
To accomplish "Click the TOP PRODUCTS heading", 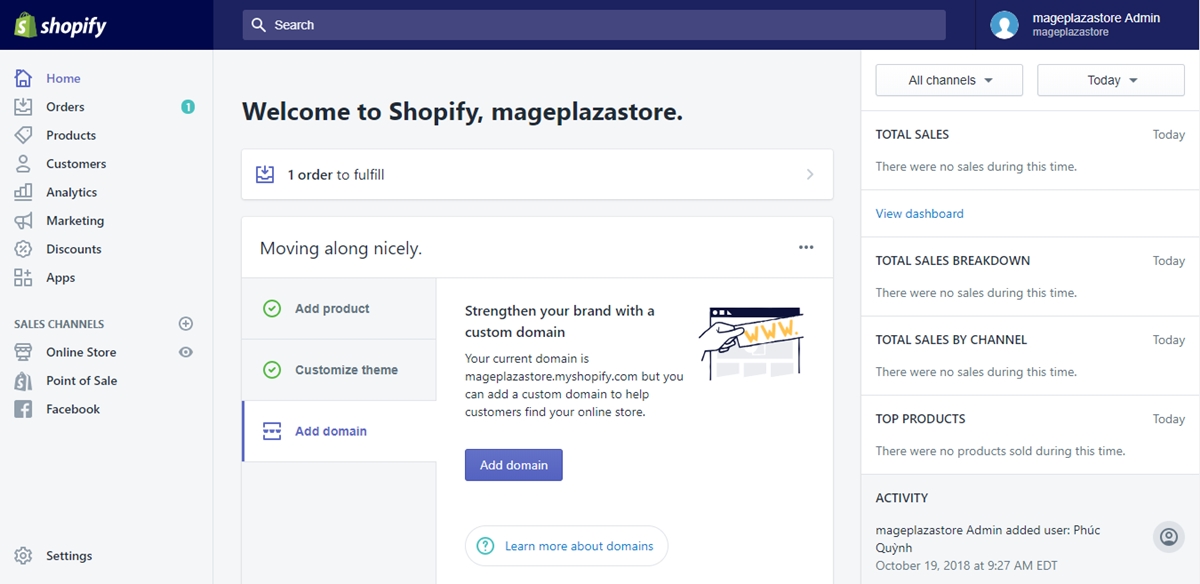I will [920, 419].
